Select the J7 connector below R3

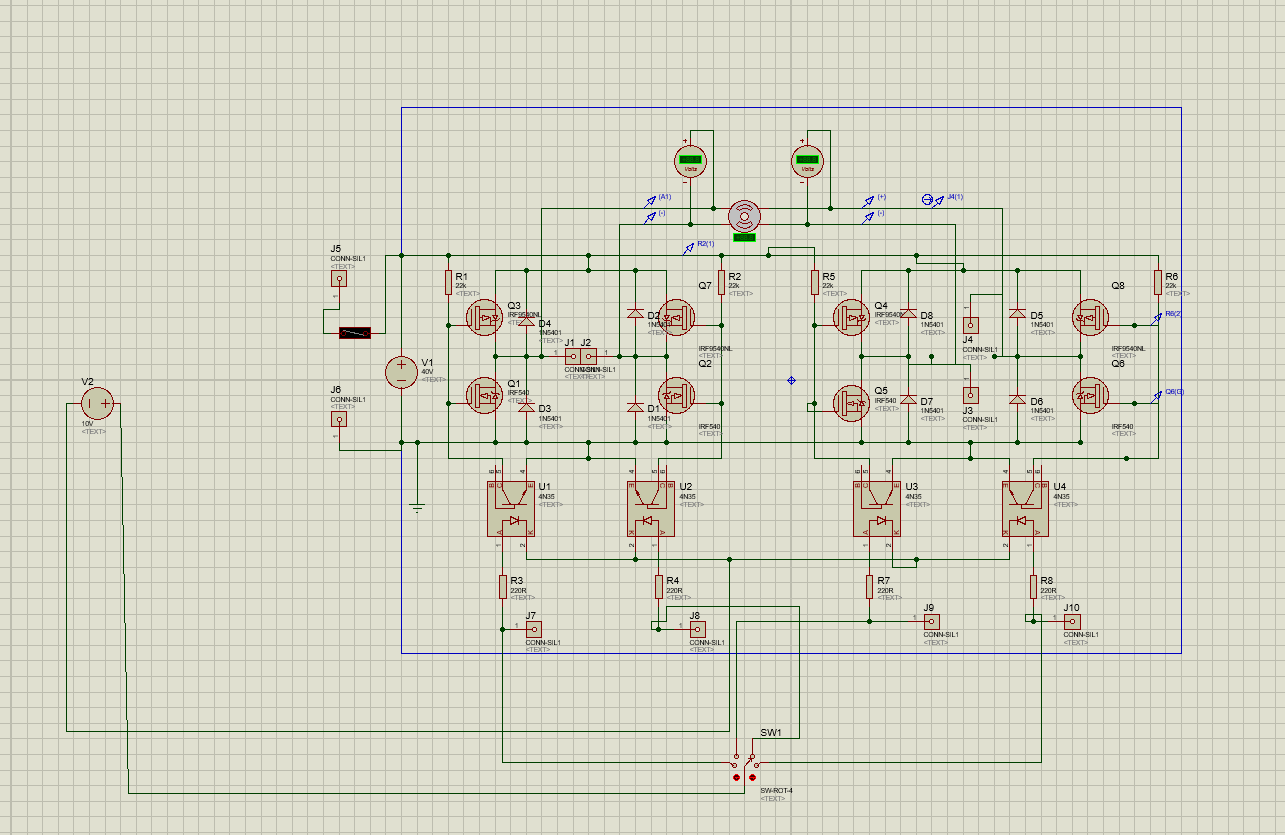(x=533, y=629)
